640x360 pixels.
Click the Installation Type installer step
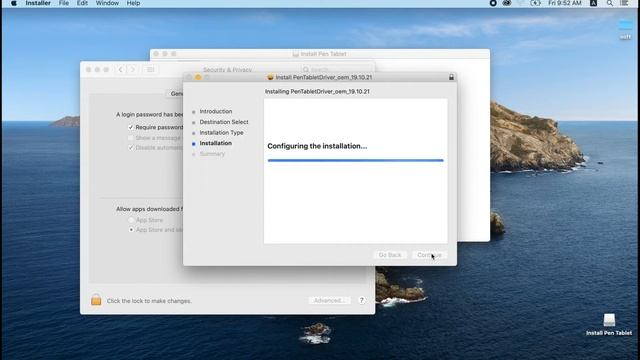222,133
